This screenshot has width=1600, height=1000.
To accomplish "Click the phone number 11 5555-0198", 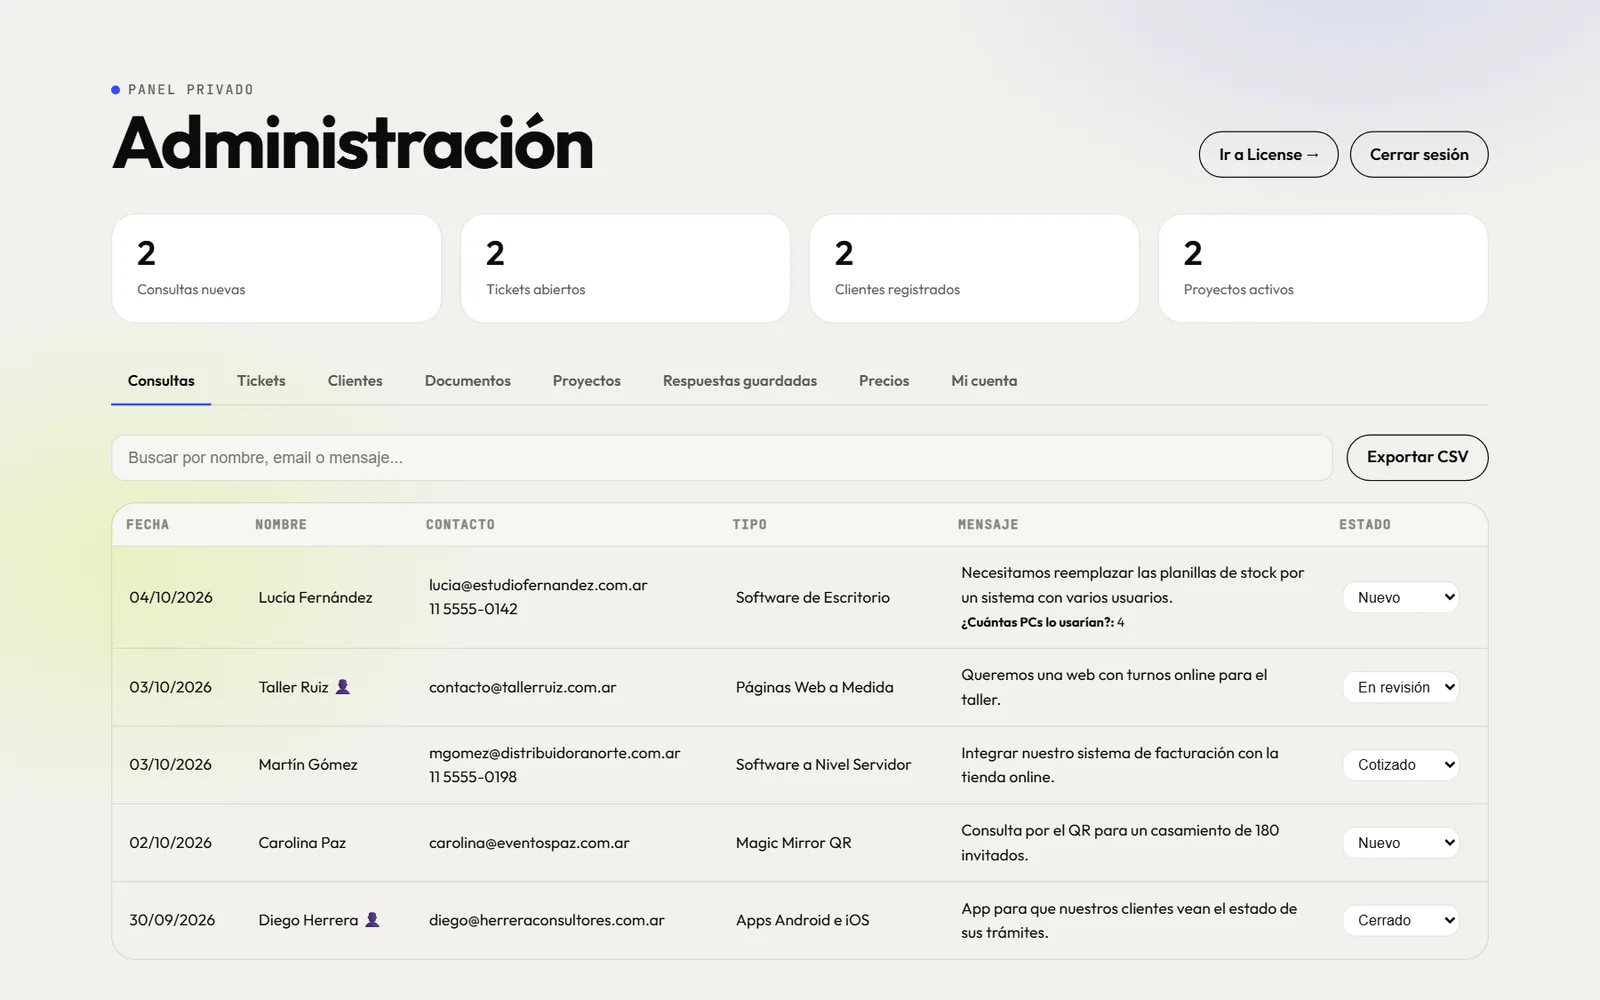I will (x=473, y=777).
